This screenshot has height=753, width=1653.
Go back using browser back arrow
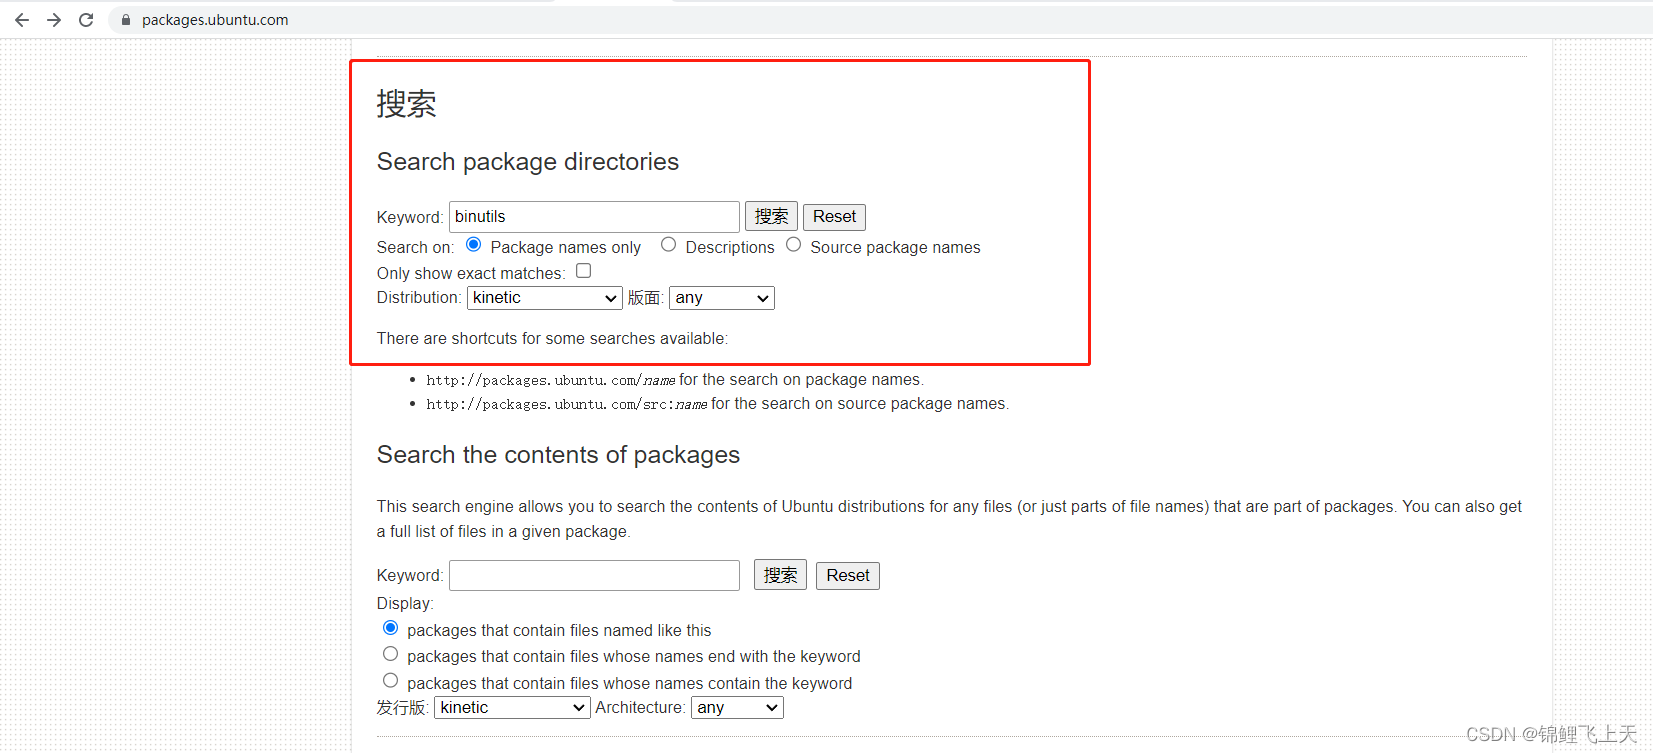pyautogui.click(x=22, y=20)
